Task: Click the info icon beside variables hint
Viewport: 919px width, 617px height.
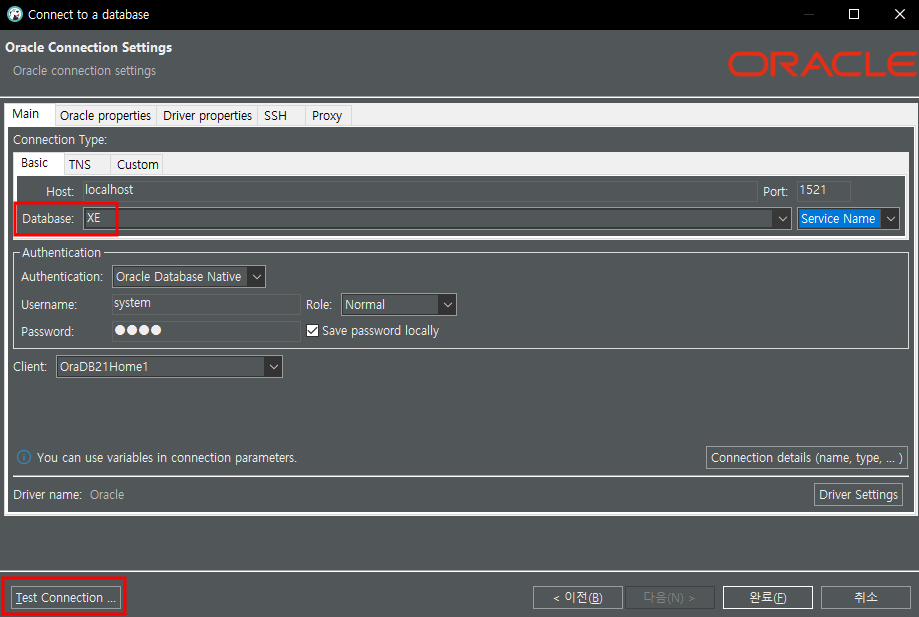Action: 23,457
